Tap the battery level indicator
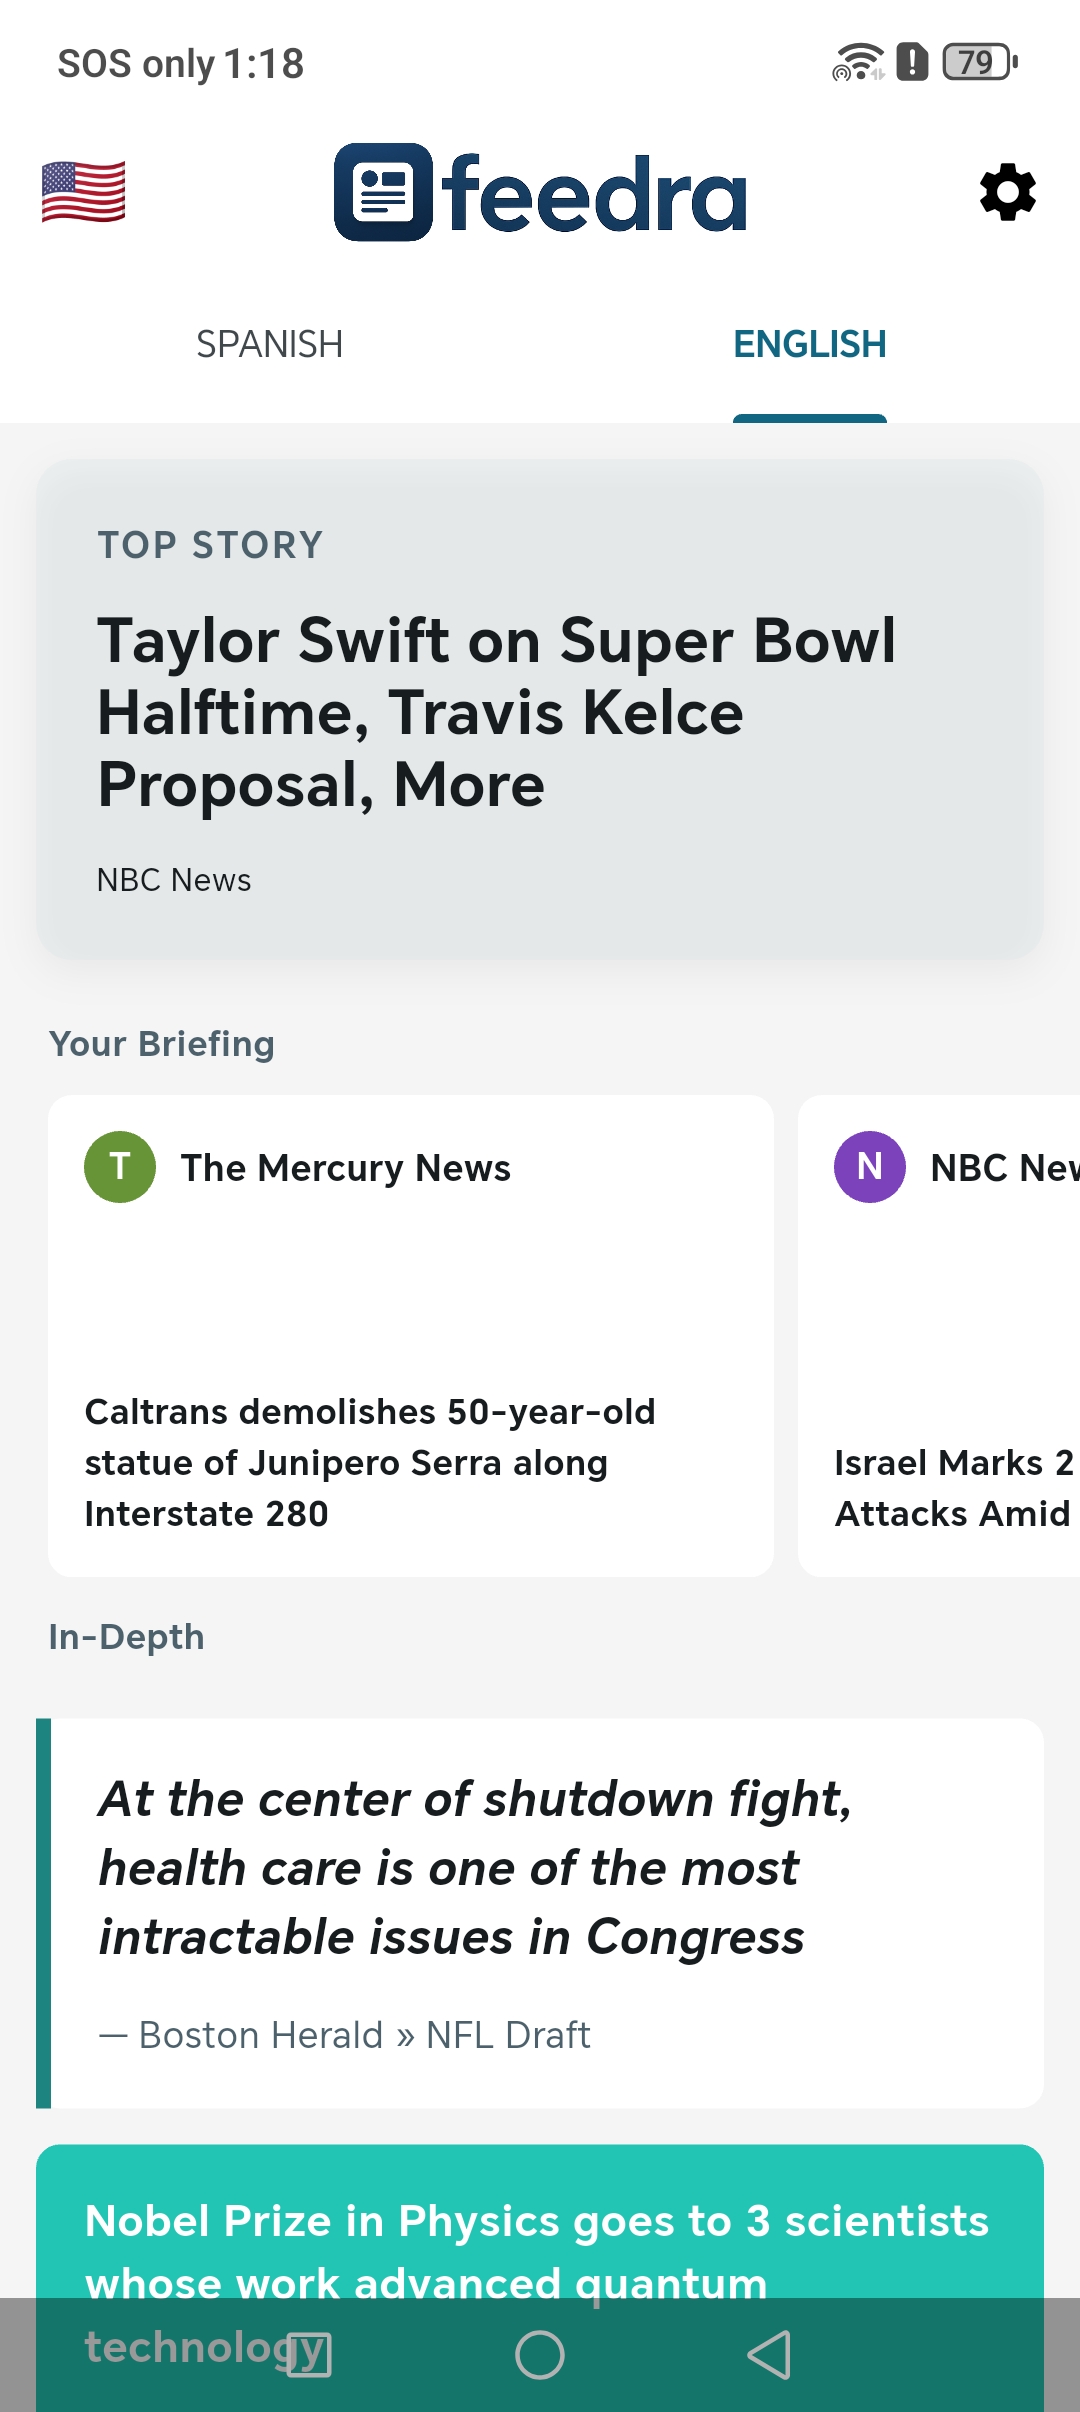The image size is (1080, 2412). (980, 62)
